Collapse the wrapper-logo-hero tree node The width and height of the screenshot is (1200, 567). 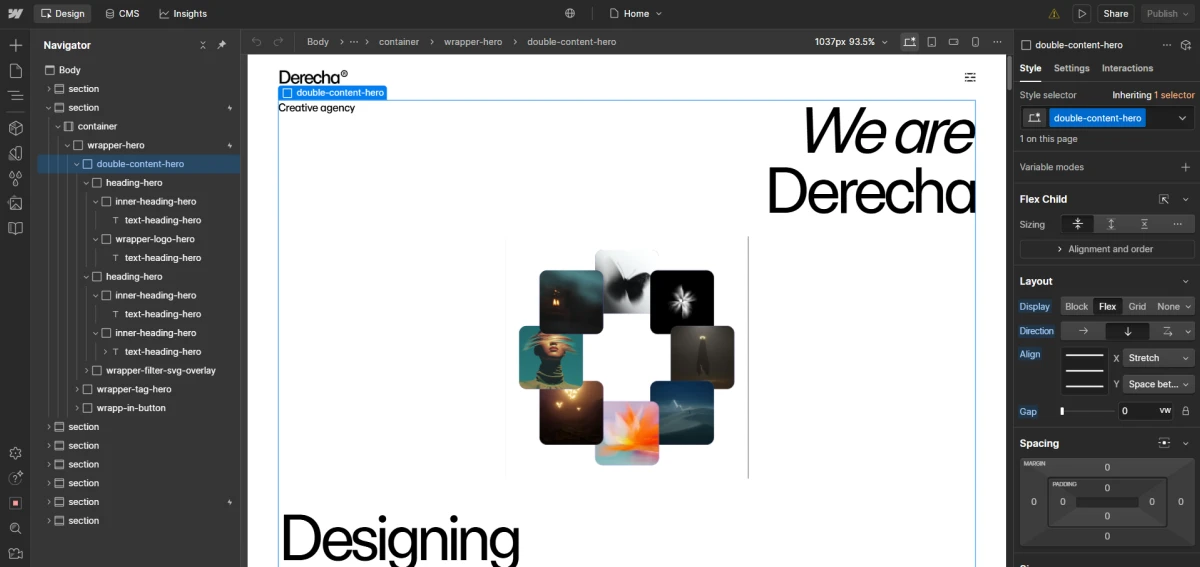96,239
